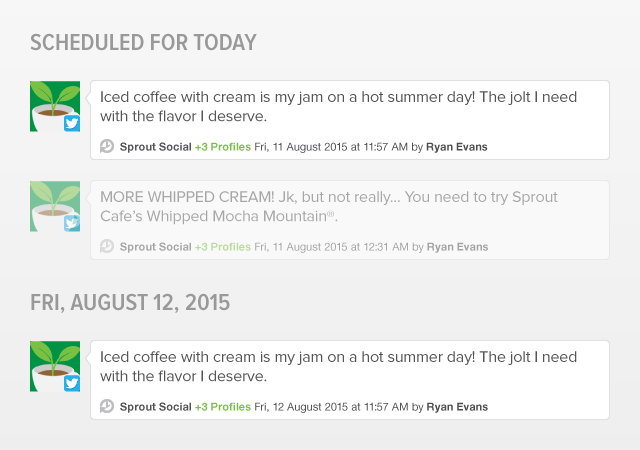This screenshot has height=450, width=640.
Task: Click the faded avatar of the Whipped Cream post
Action: (x=55, y=206)
